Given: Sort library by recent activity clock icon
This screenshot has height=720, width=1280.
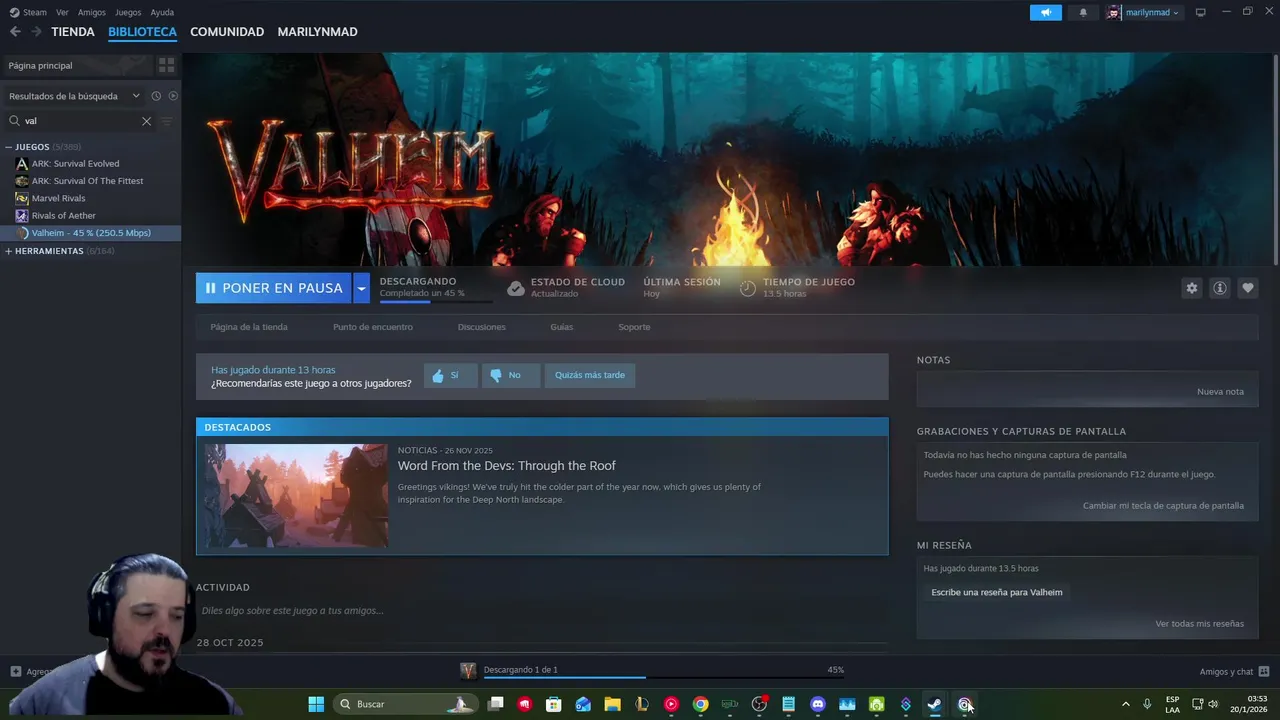Looking at the screenshot, I should pyautogui.click(x=156, y=96).
